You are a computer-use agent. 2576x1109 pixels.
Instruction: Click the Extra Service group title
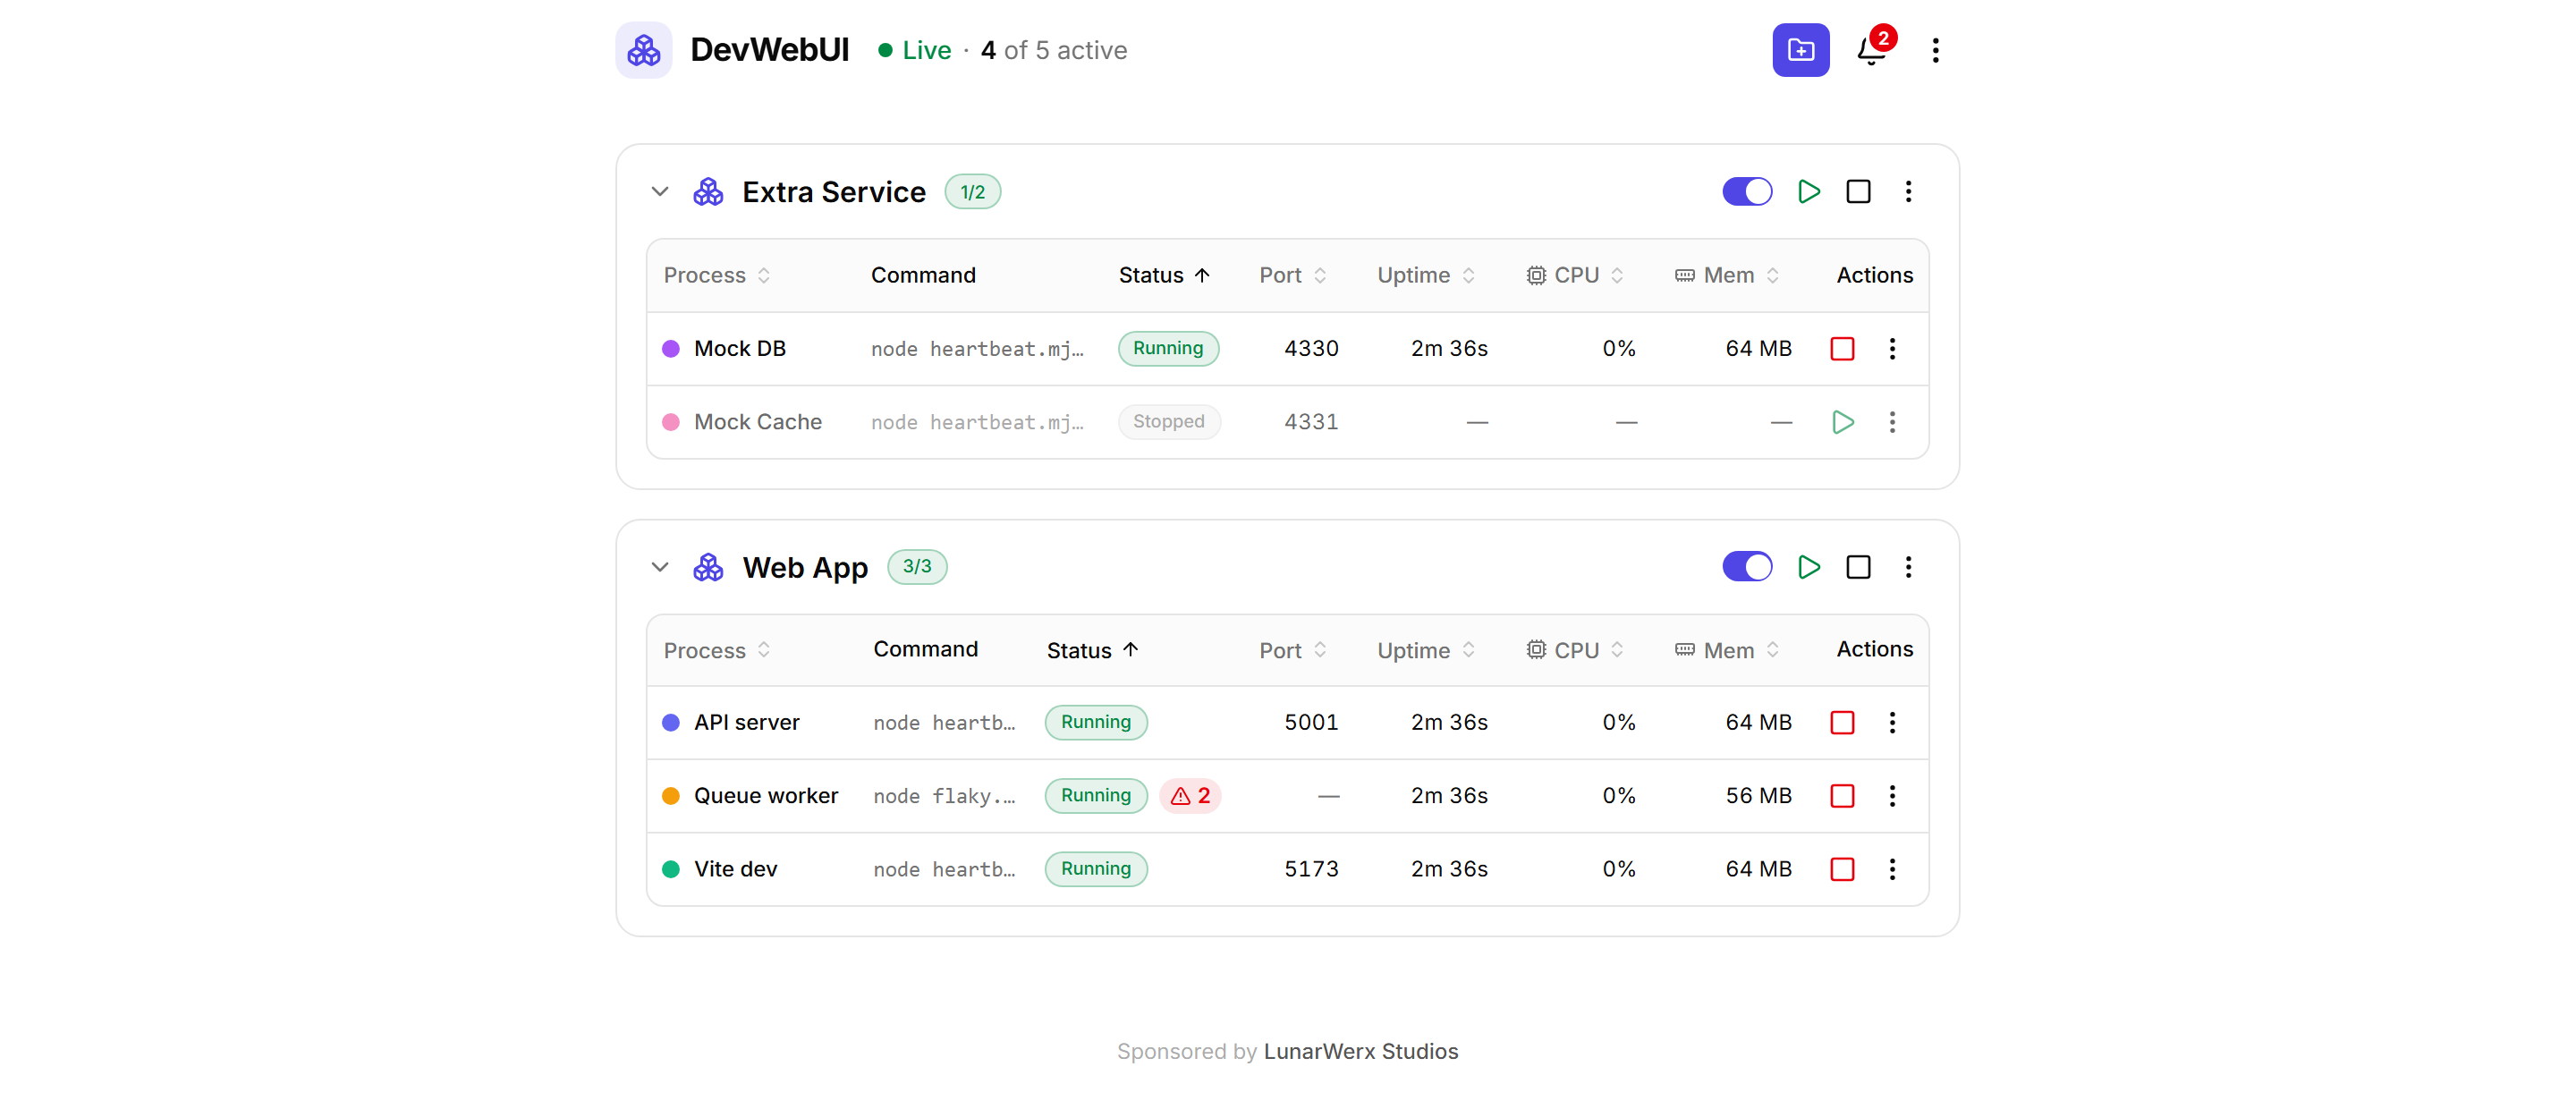click(x=834, y=192)
